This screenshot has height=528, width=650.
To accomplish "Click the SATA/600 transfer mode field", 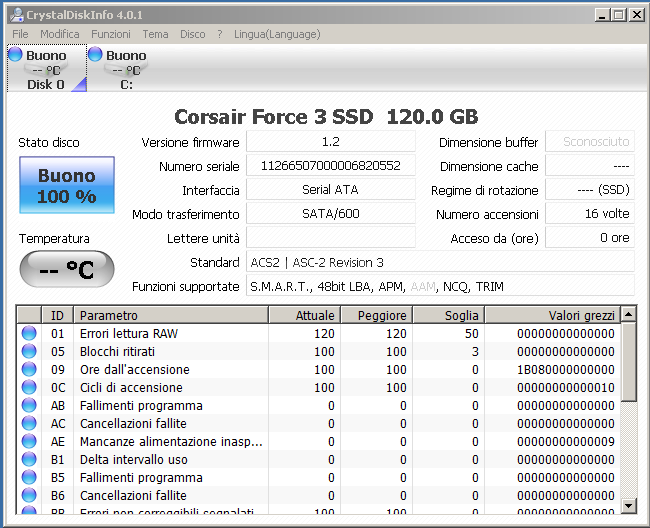I will coord(331,214).
